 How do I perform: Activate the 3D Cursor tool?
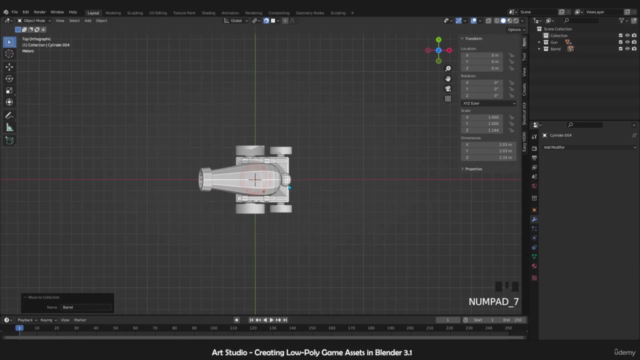point(9,54)
